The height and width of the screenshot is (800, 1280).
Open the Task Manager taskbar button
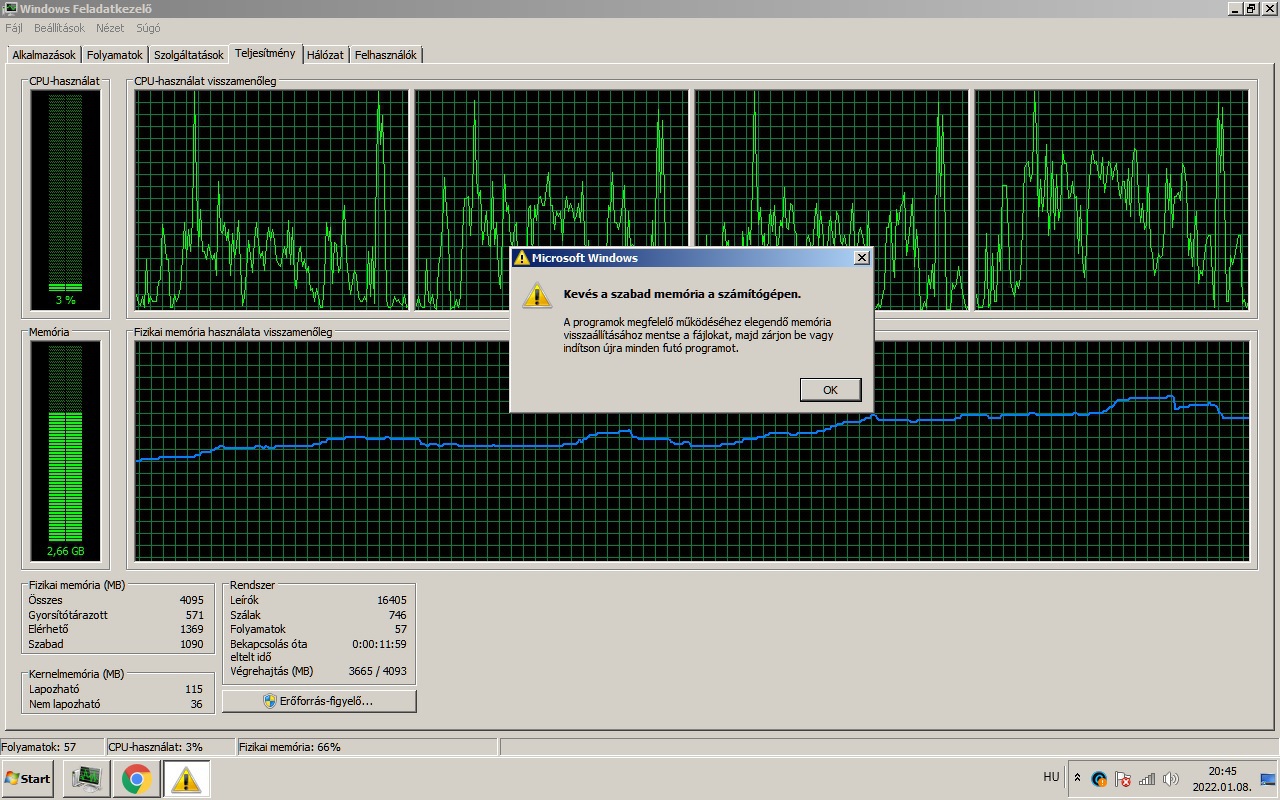click(87, 779)
